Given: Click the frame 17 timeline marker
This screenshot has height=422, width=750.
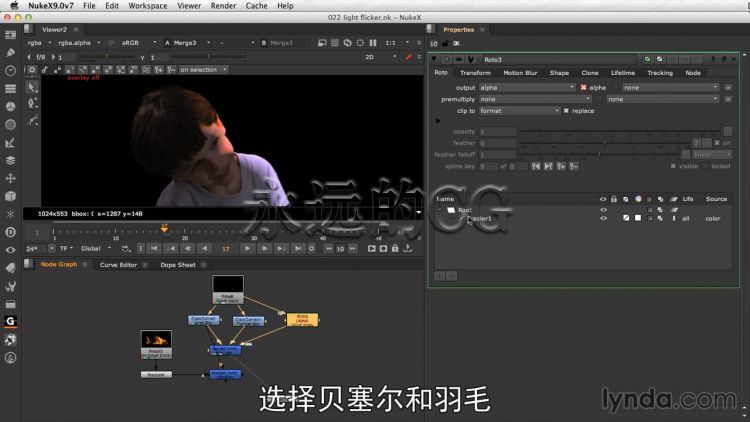Looking at the screenshot, I should point(164,229).
